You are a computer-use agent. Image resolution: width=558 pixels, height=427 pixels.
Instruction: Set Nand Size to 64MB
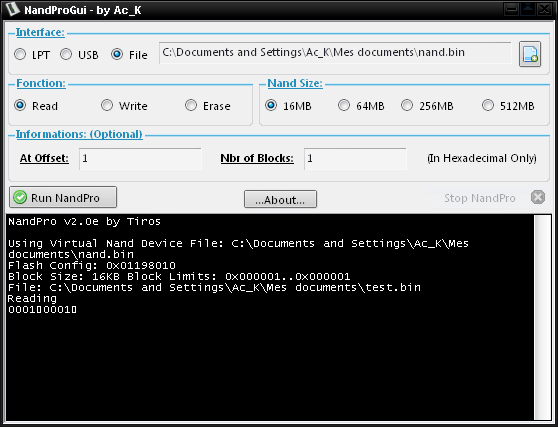coord(344,105)
